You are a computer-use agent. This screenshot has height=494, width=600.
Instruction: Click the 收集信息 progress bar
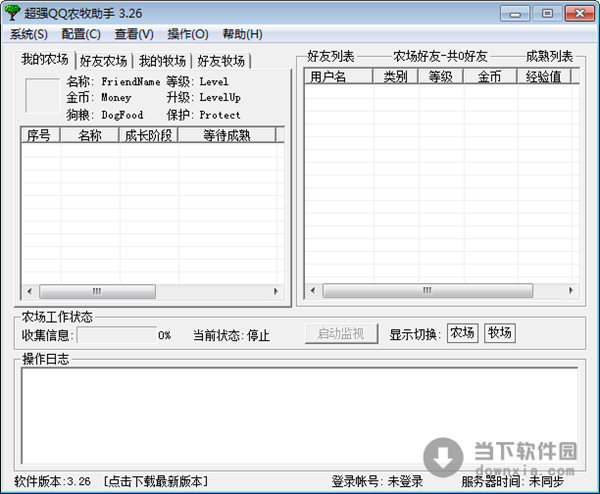pos(117,335)
